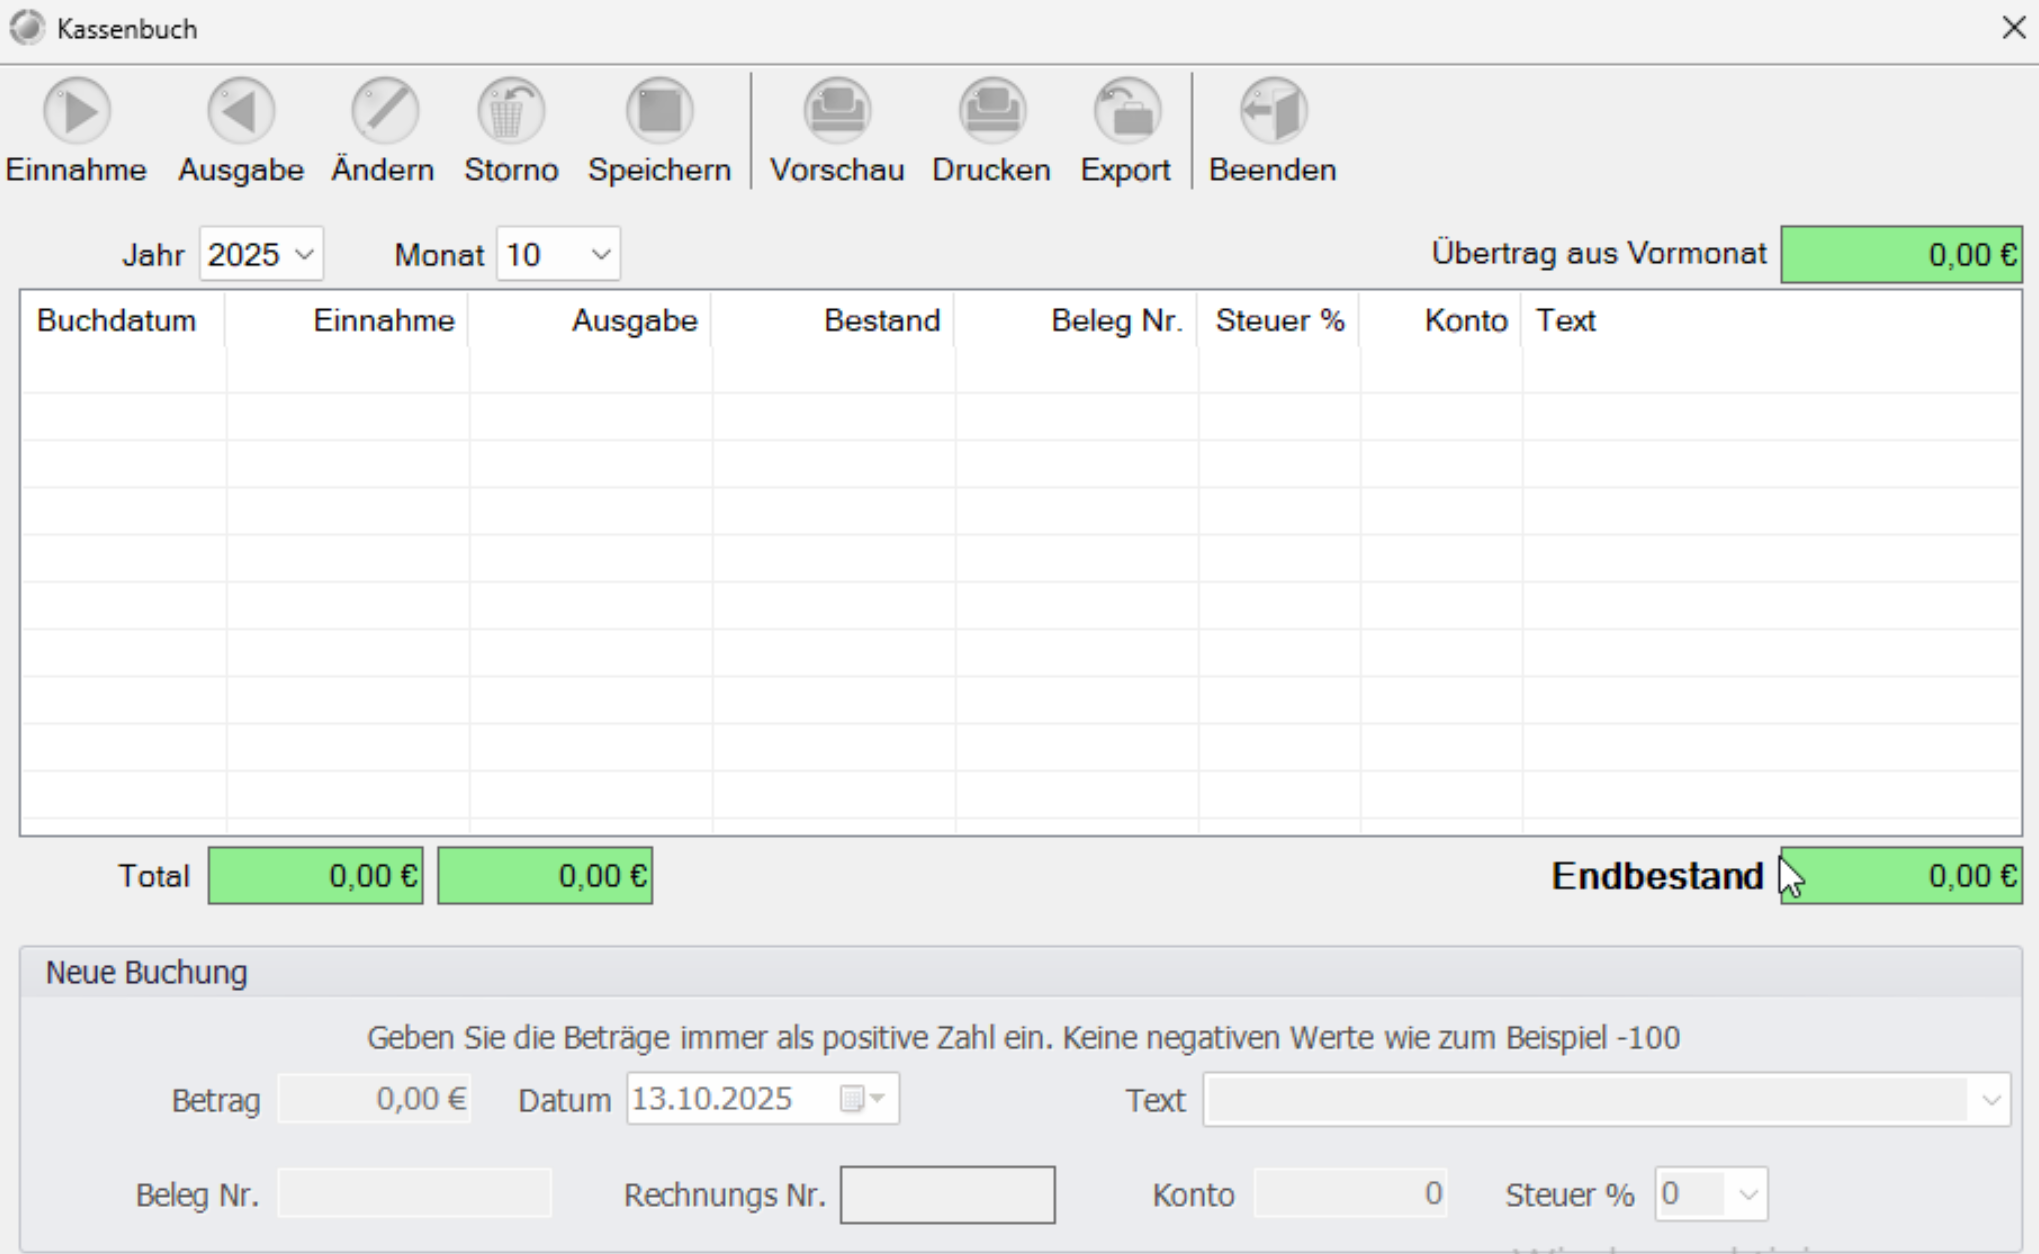The width and height of the screenshot is (2039, 1254).
Task: Click the Kassenbuch window title icon
Action: [x=27, y=28]
